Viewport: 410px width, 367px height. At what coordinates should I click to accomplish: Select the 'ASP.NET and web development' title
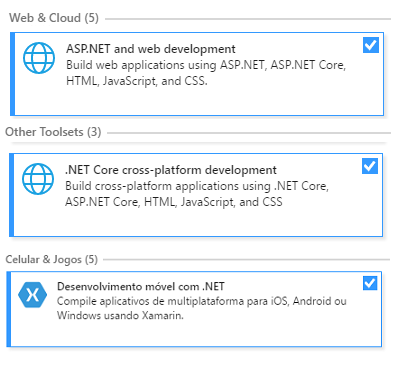tap(151, 49)
